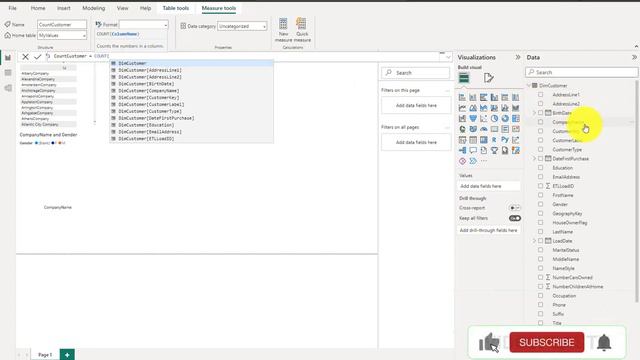The width and height of the screenshot is (640, 360).
Task: Open the Modeling ribbon tab
Action: [94, 8]
